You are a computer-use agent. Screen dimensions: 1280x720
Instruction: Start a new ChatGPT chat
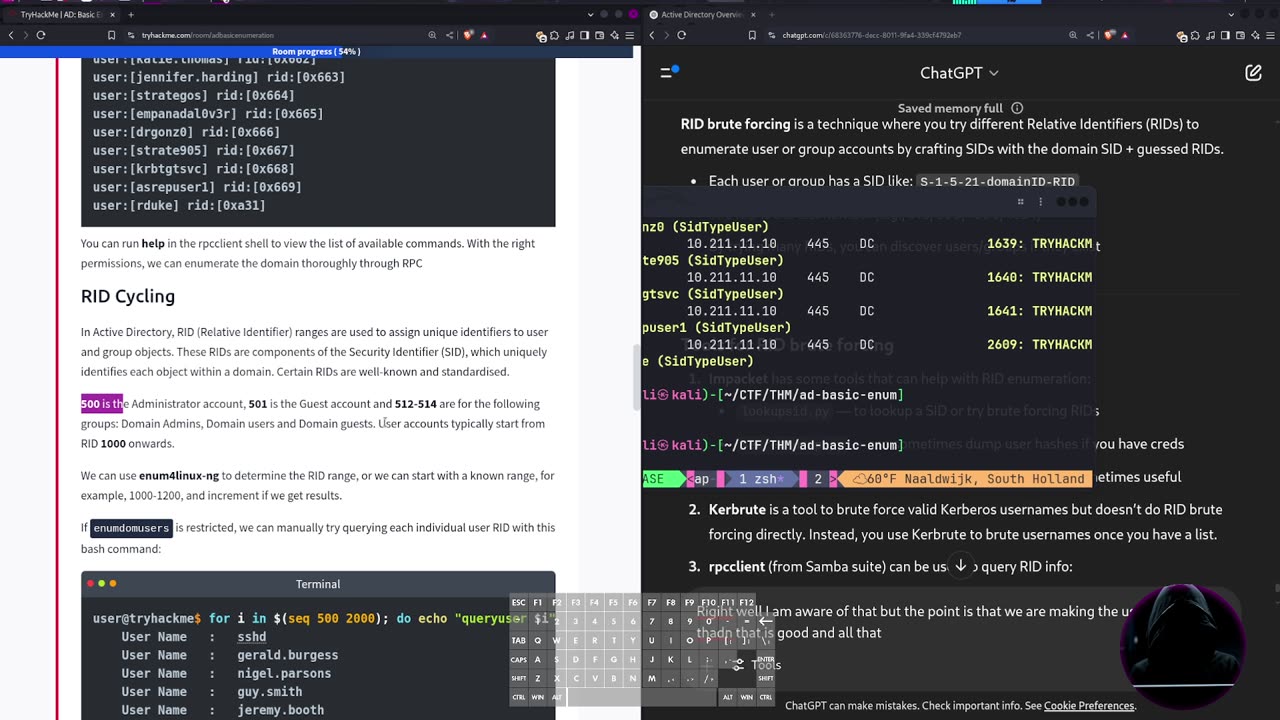1253,73
